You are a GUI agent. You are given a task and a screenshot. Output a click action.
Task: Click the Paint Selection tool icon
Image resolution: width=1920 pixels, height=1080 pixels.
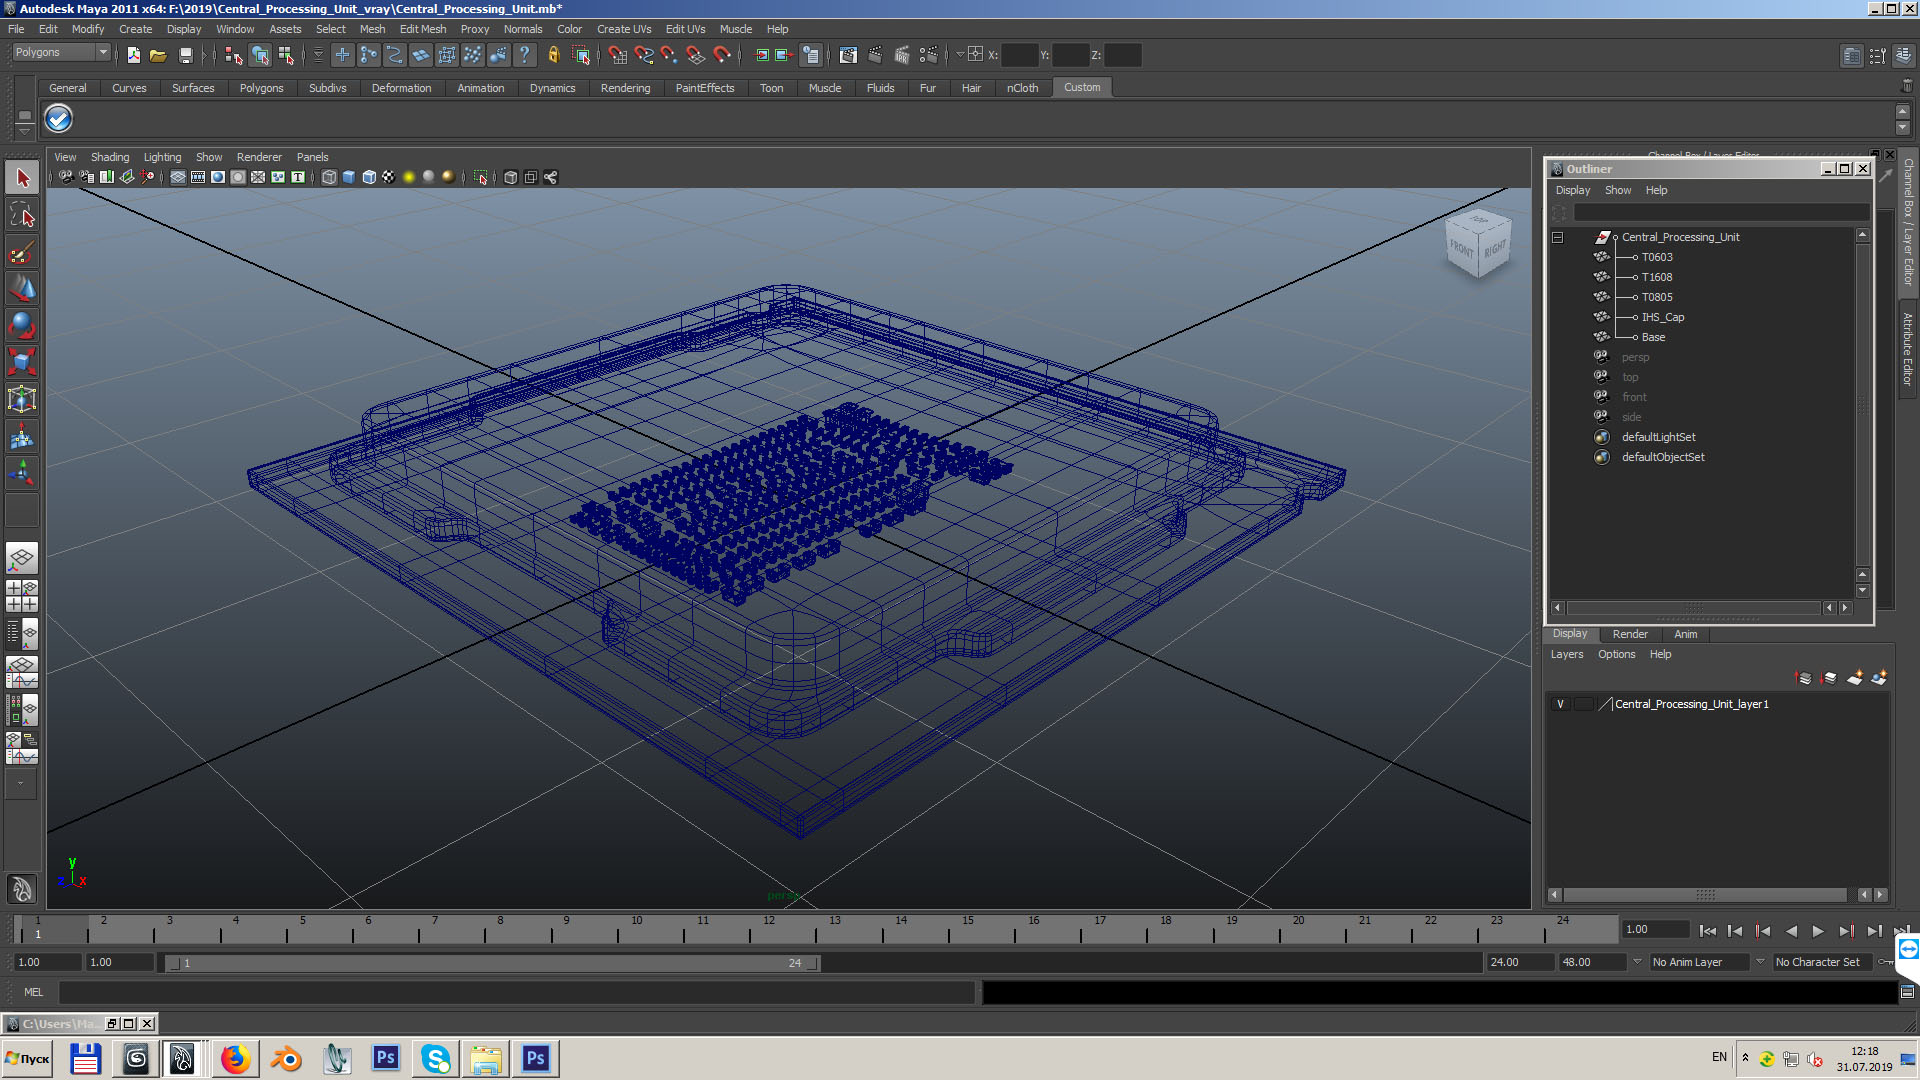(x=22, y=252)
